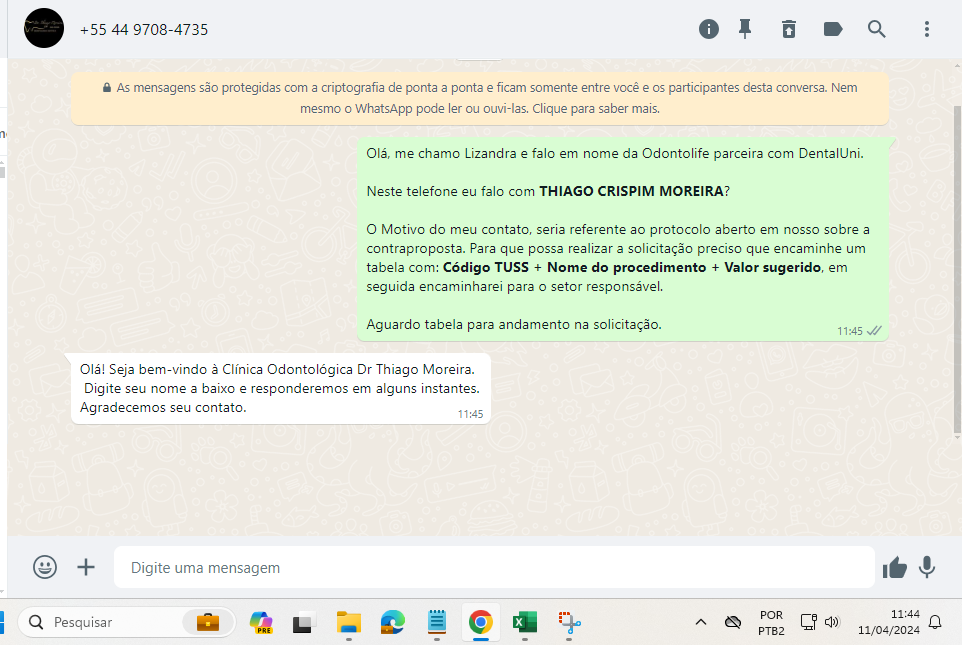Open the emoji picker
The height and width of the screenshot is (645, 962).
point(45,567)
